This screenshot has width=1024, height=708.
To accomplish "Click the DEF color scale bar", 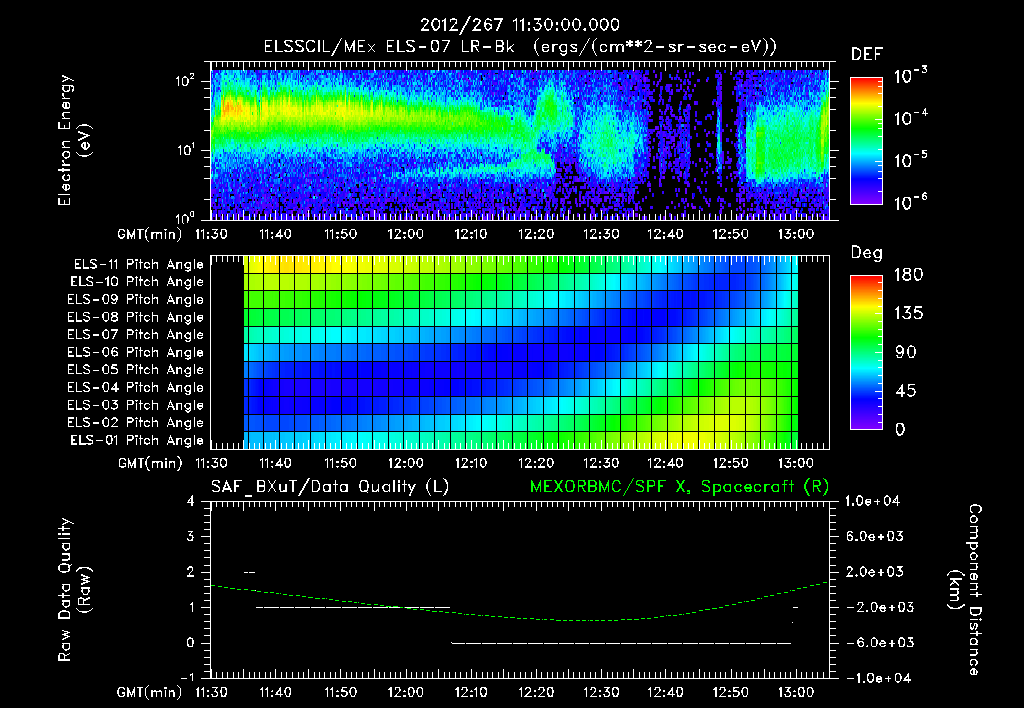I will pyautogui.click(x=866, y=141).
